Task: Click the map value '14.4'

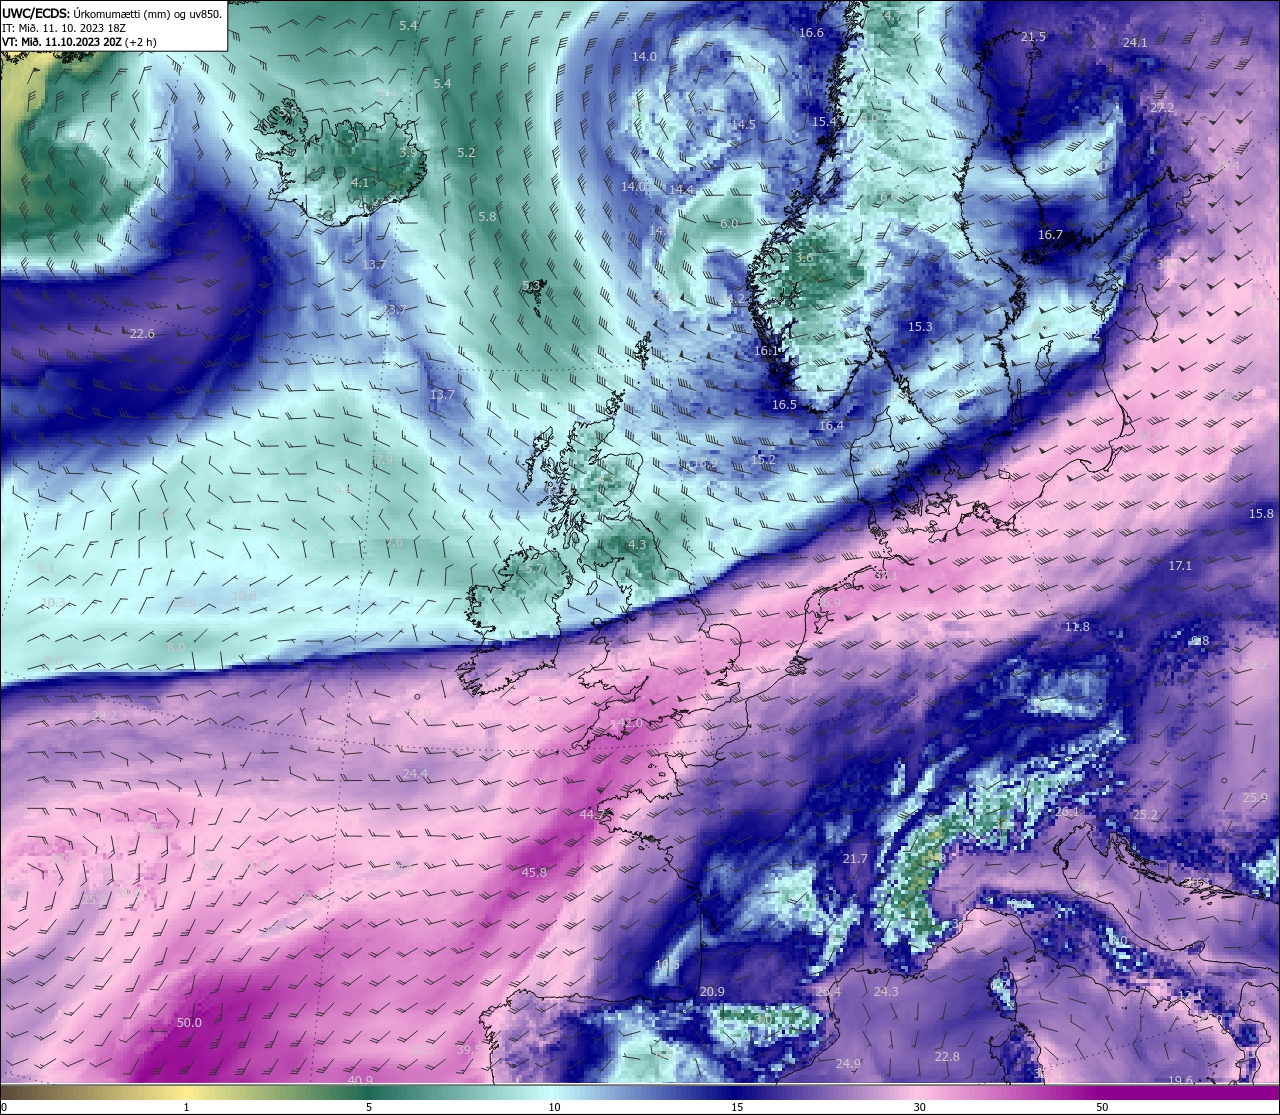Action: tap(681, 189)
